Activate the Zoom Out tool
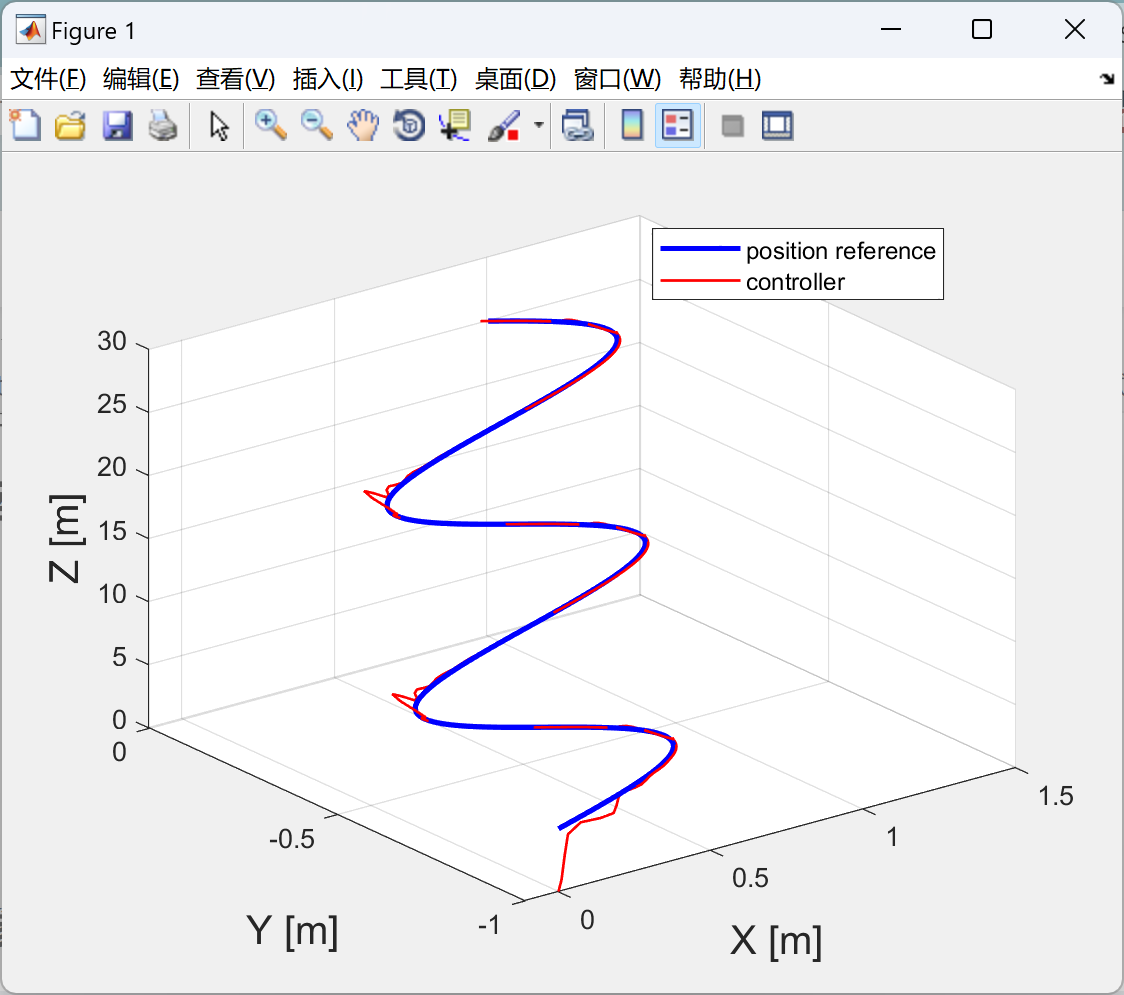This screenshot has height=995, width=1124. tap(316, 125)
